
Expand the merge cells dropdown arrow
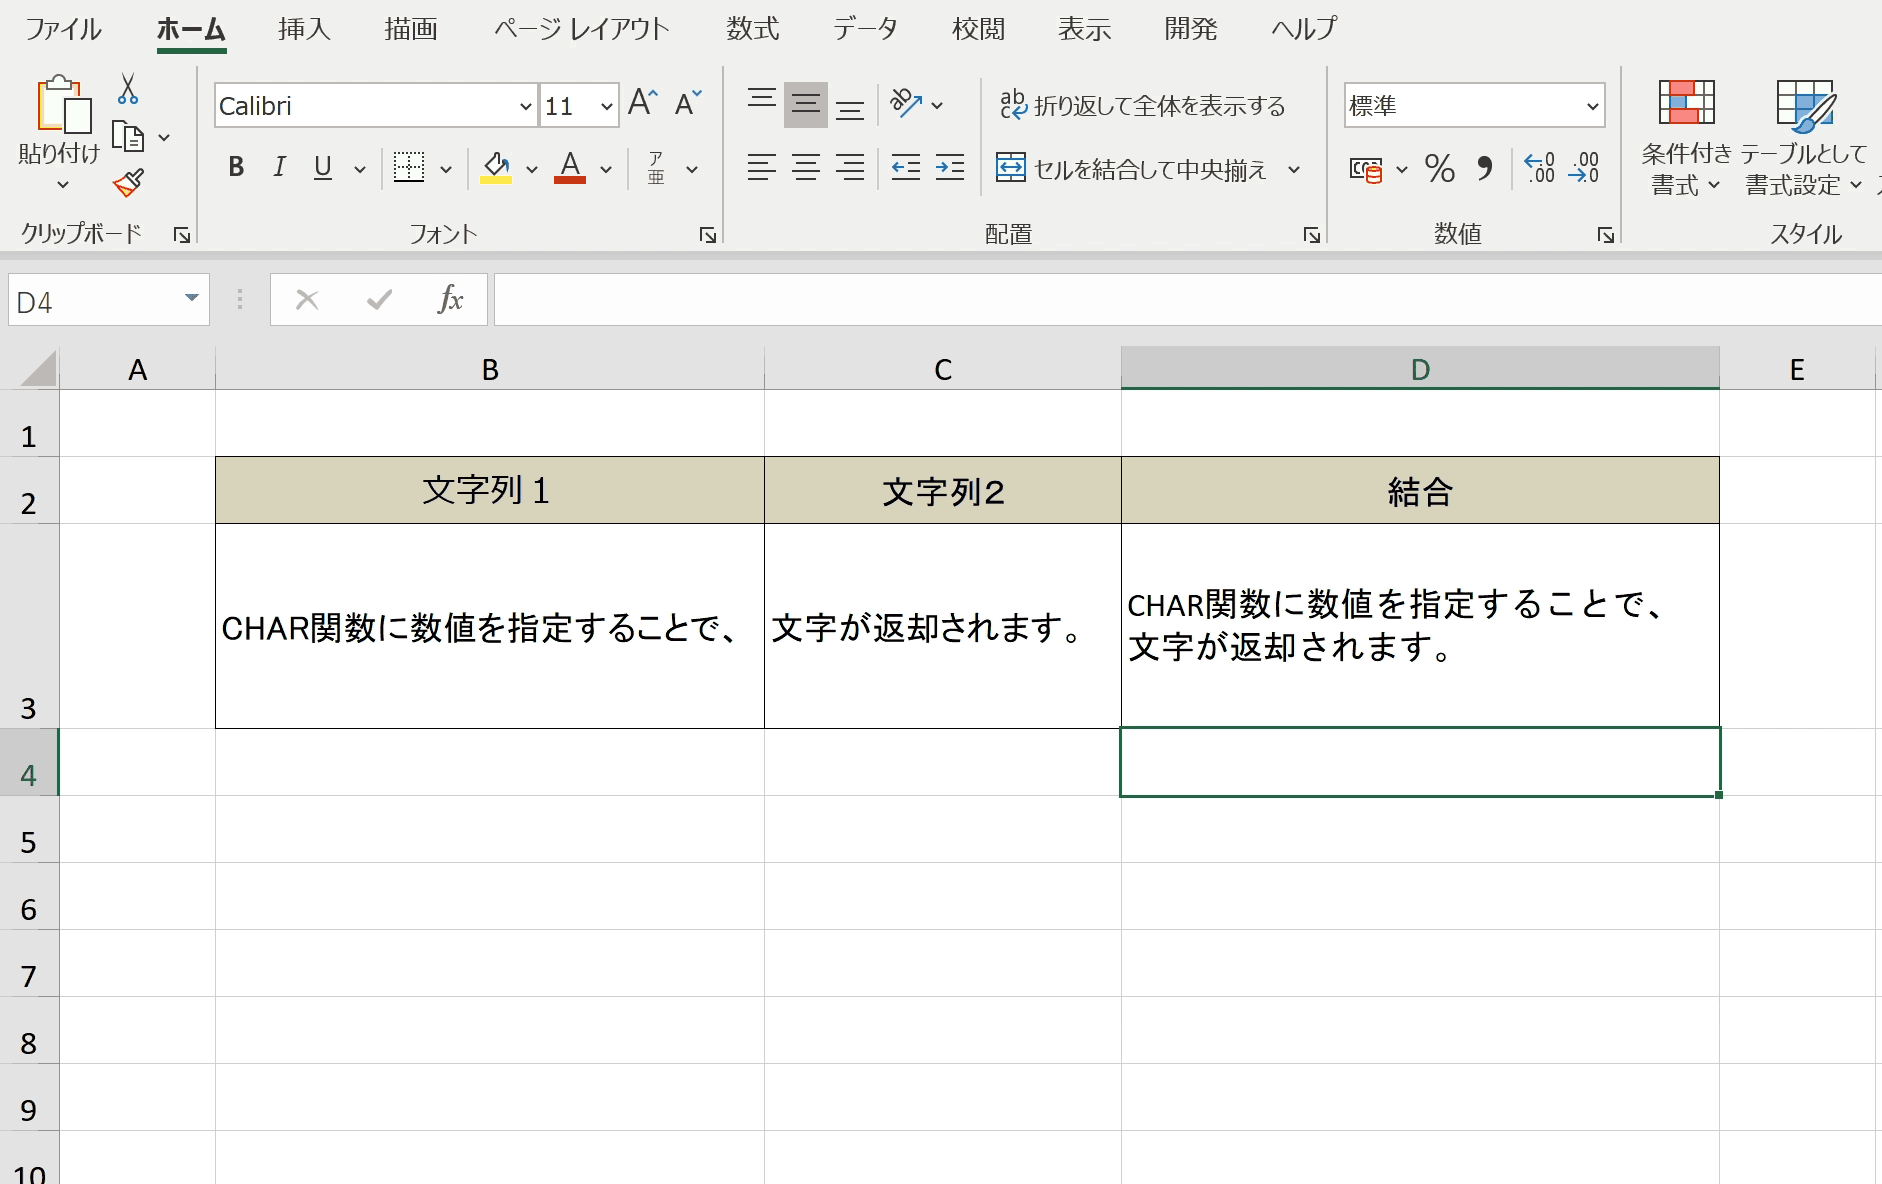1294,169
